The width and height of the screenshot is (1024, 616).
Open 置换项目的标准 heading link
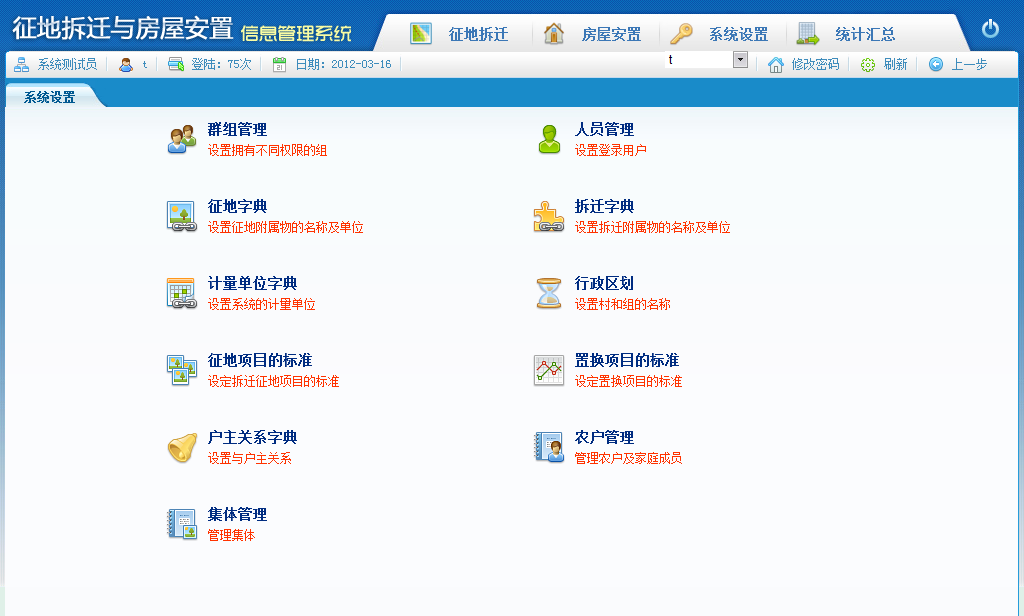tap(627, 361)
